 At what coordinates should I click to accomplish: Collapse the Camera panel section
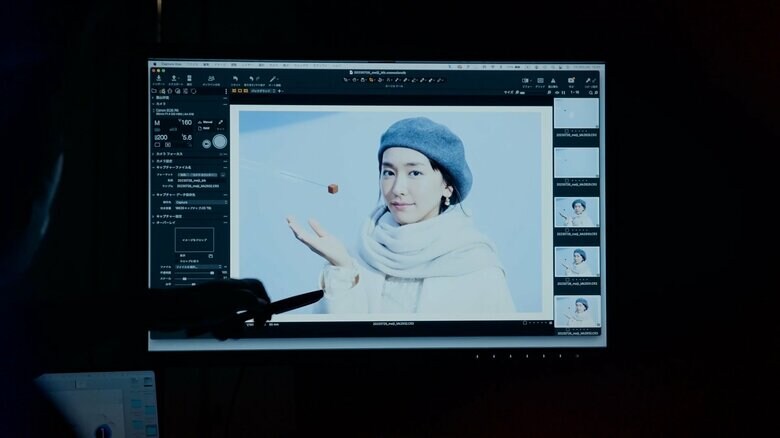click(154, 103)
